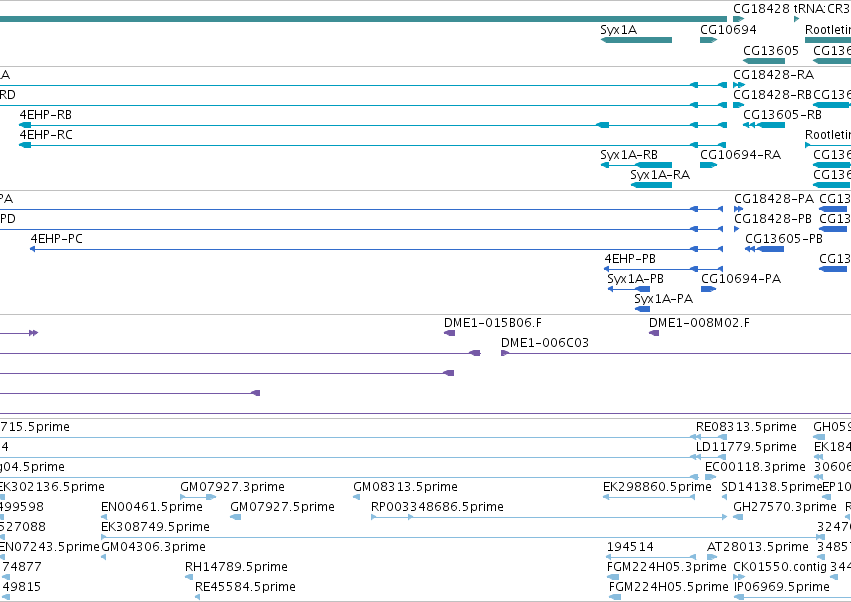
Task: Select the GM04306.3prime EST label
Action: point(154,548)
